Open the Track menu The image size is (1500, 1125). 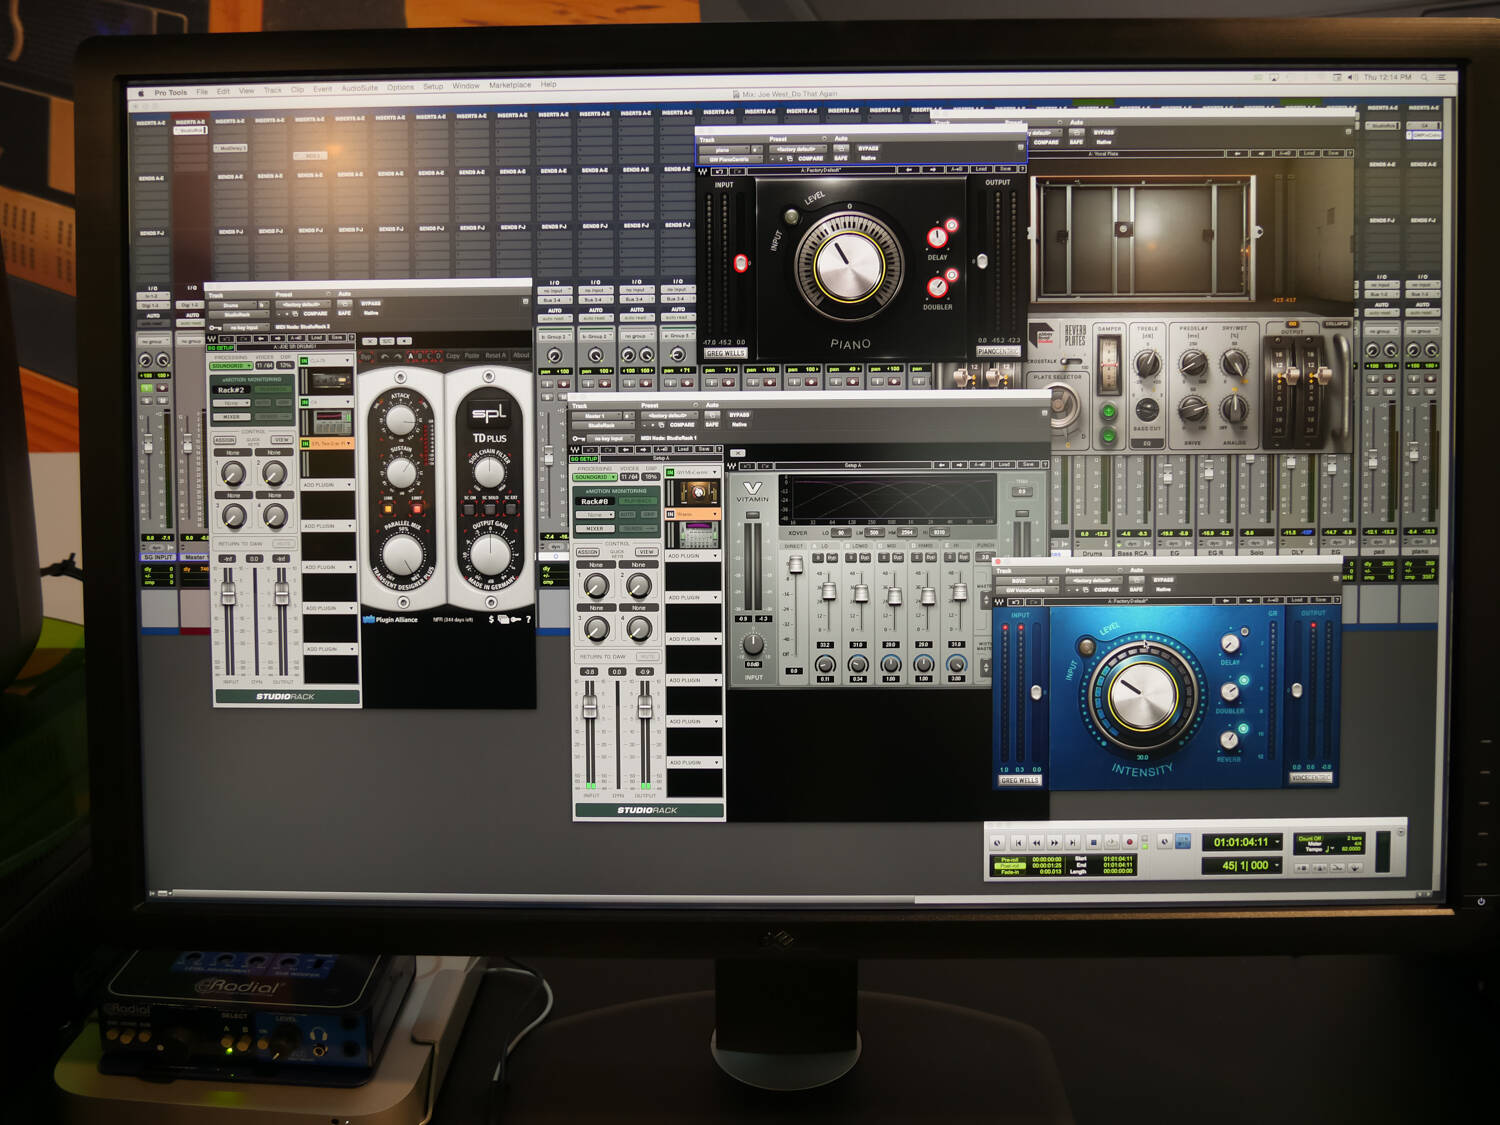273,90
